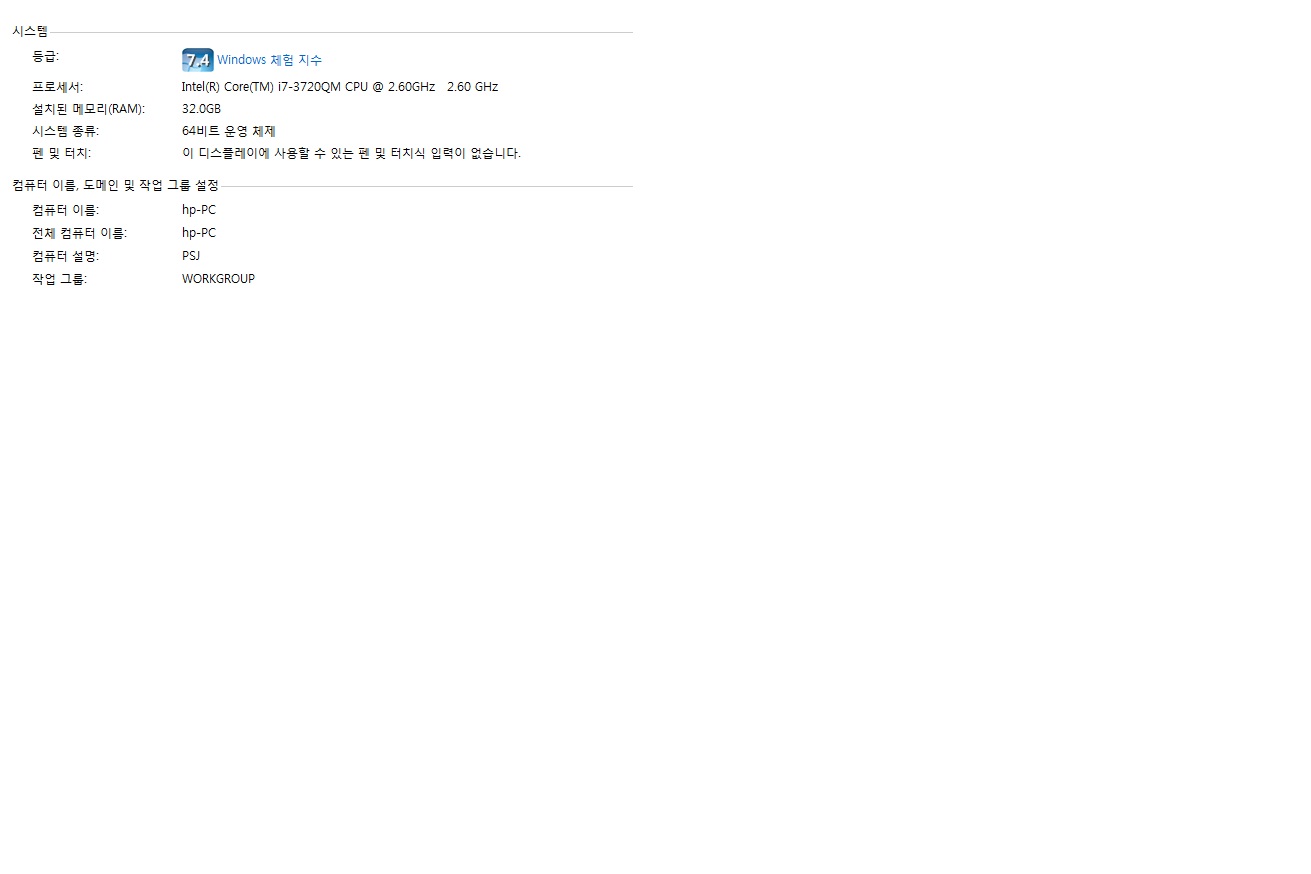Click the 시스템 section heading
Screen dimensions: 1311x874
click(30, 32)
